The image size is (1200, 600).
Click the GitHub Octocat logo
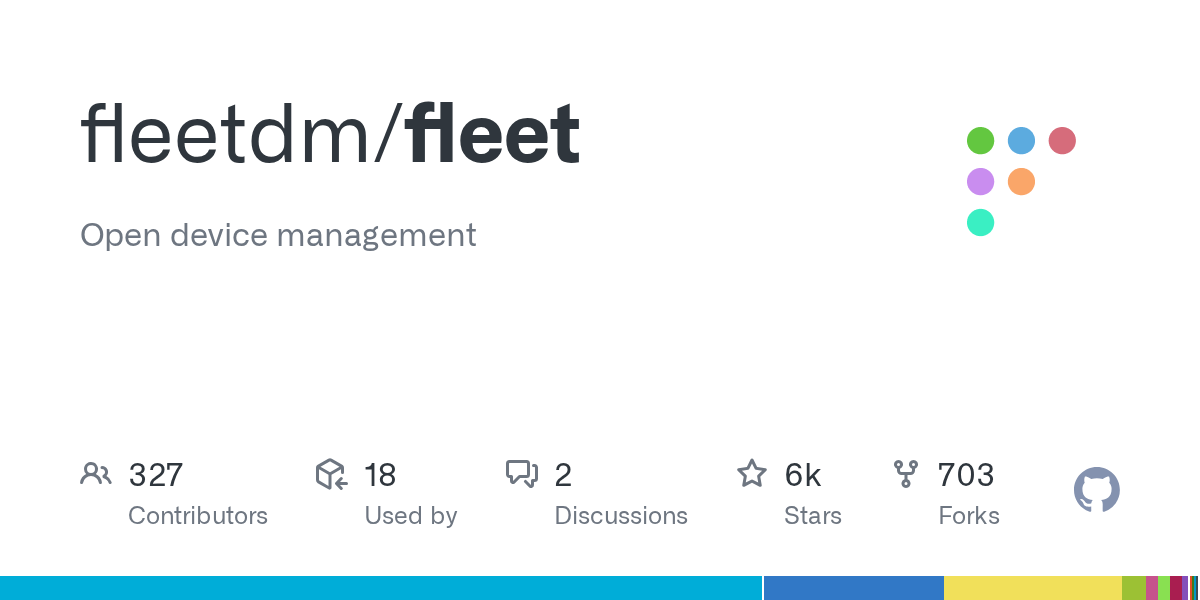[x=1096, y=491]
